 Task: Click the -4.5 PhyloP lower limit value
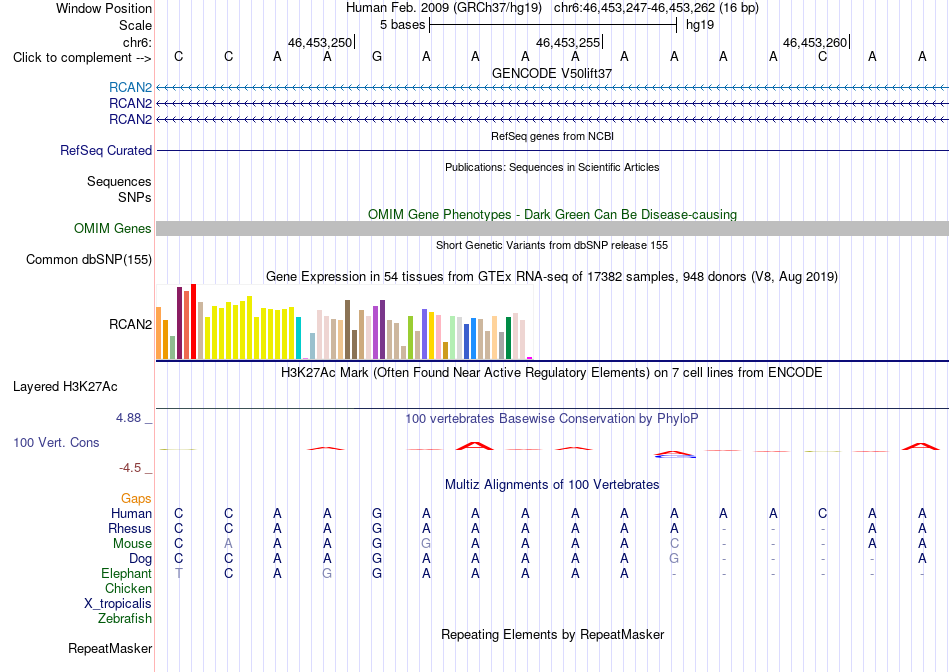pyautogui.click(x=130, y=468)
